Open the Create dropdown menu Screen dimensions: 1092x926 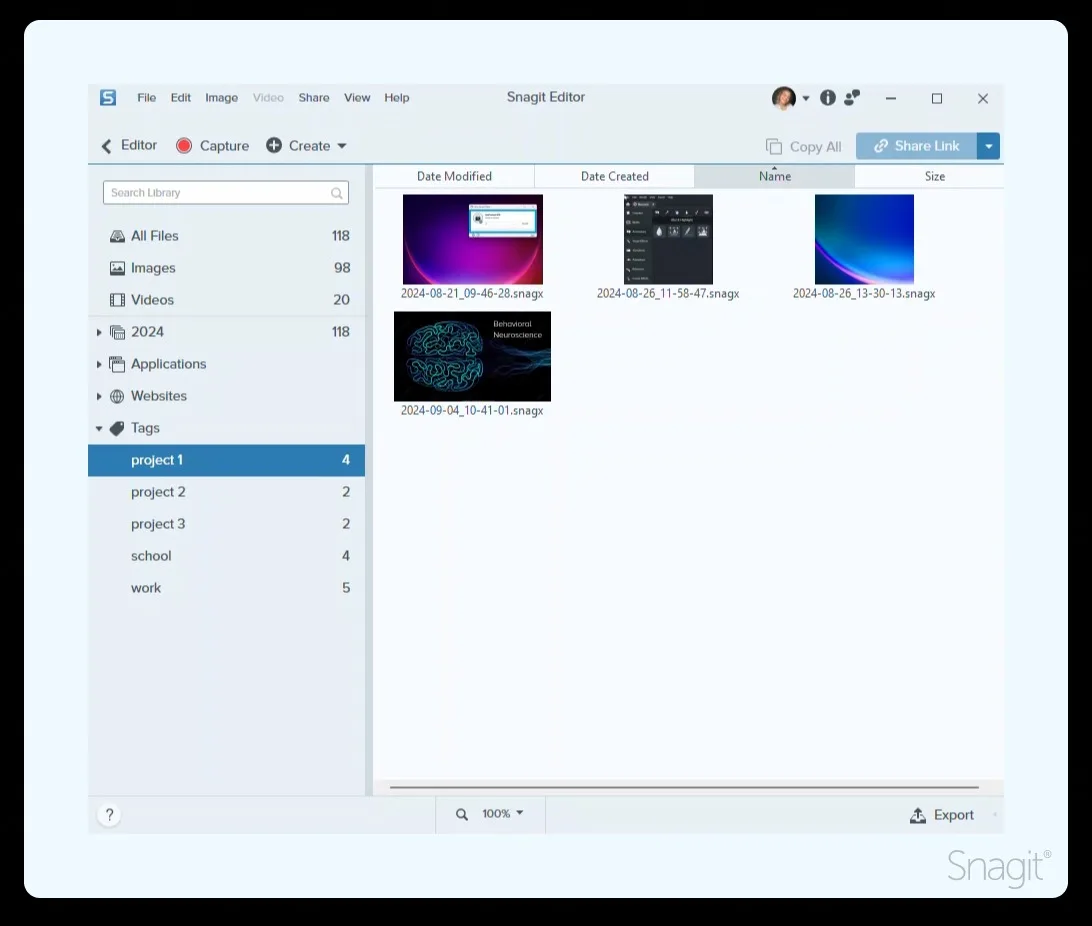306,146
